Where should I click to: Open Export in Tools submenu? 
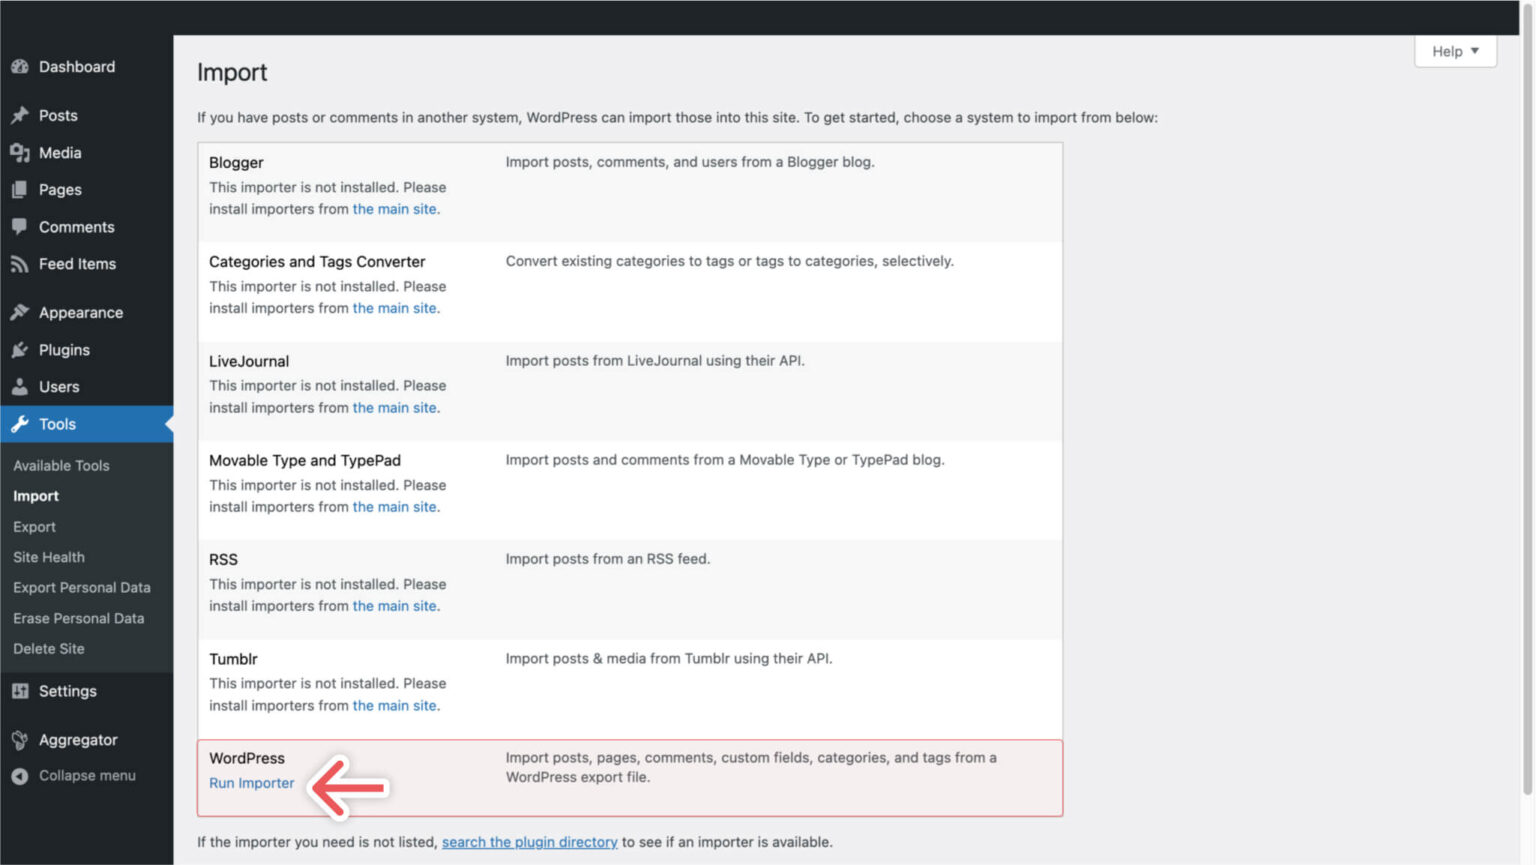pos(34,527)
